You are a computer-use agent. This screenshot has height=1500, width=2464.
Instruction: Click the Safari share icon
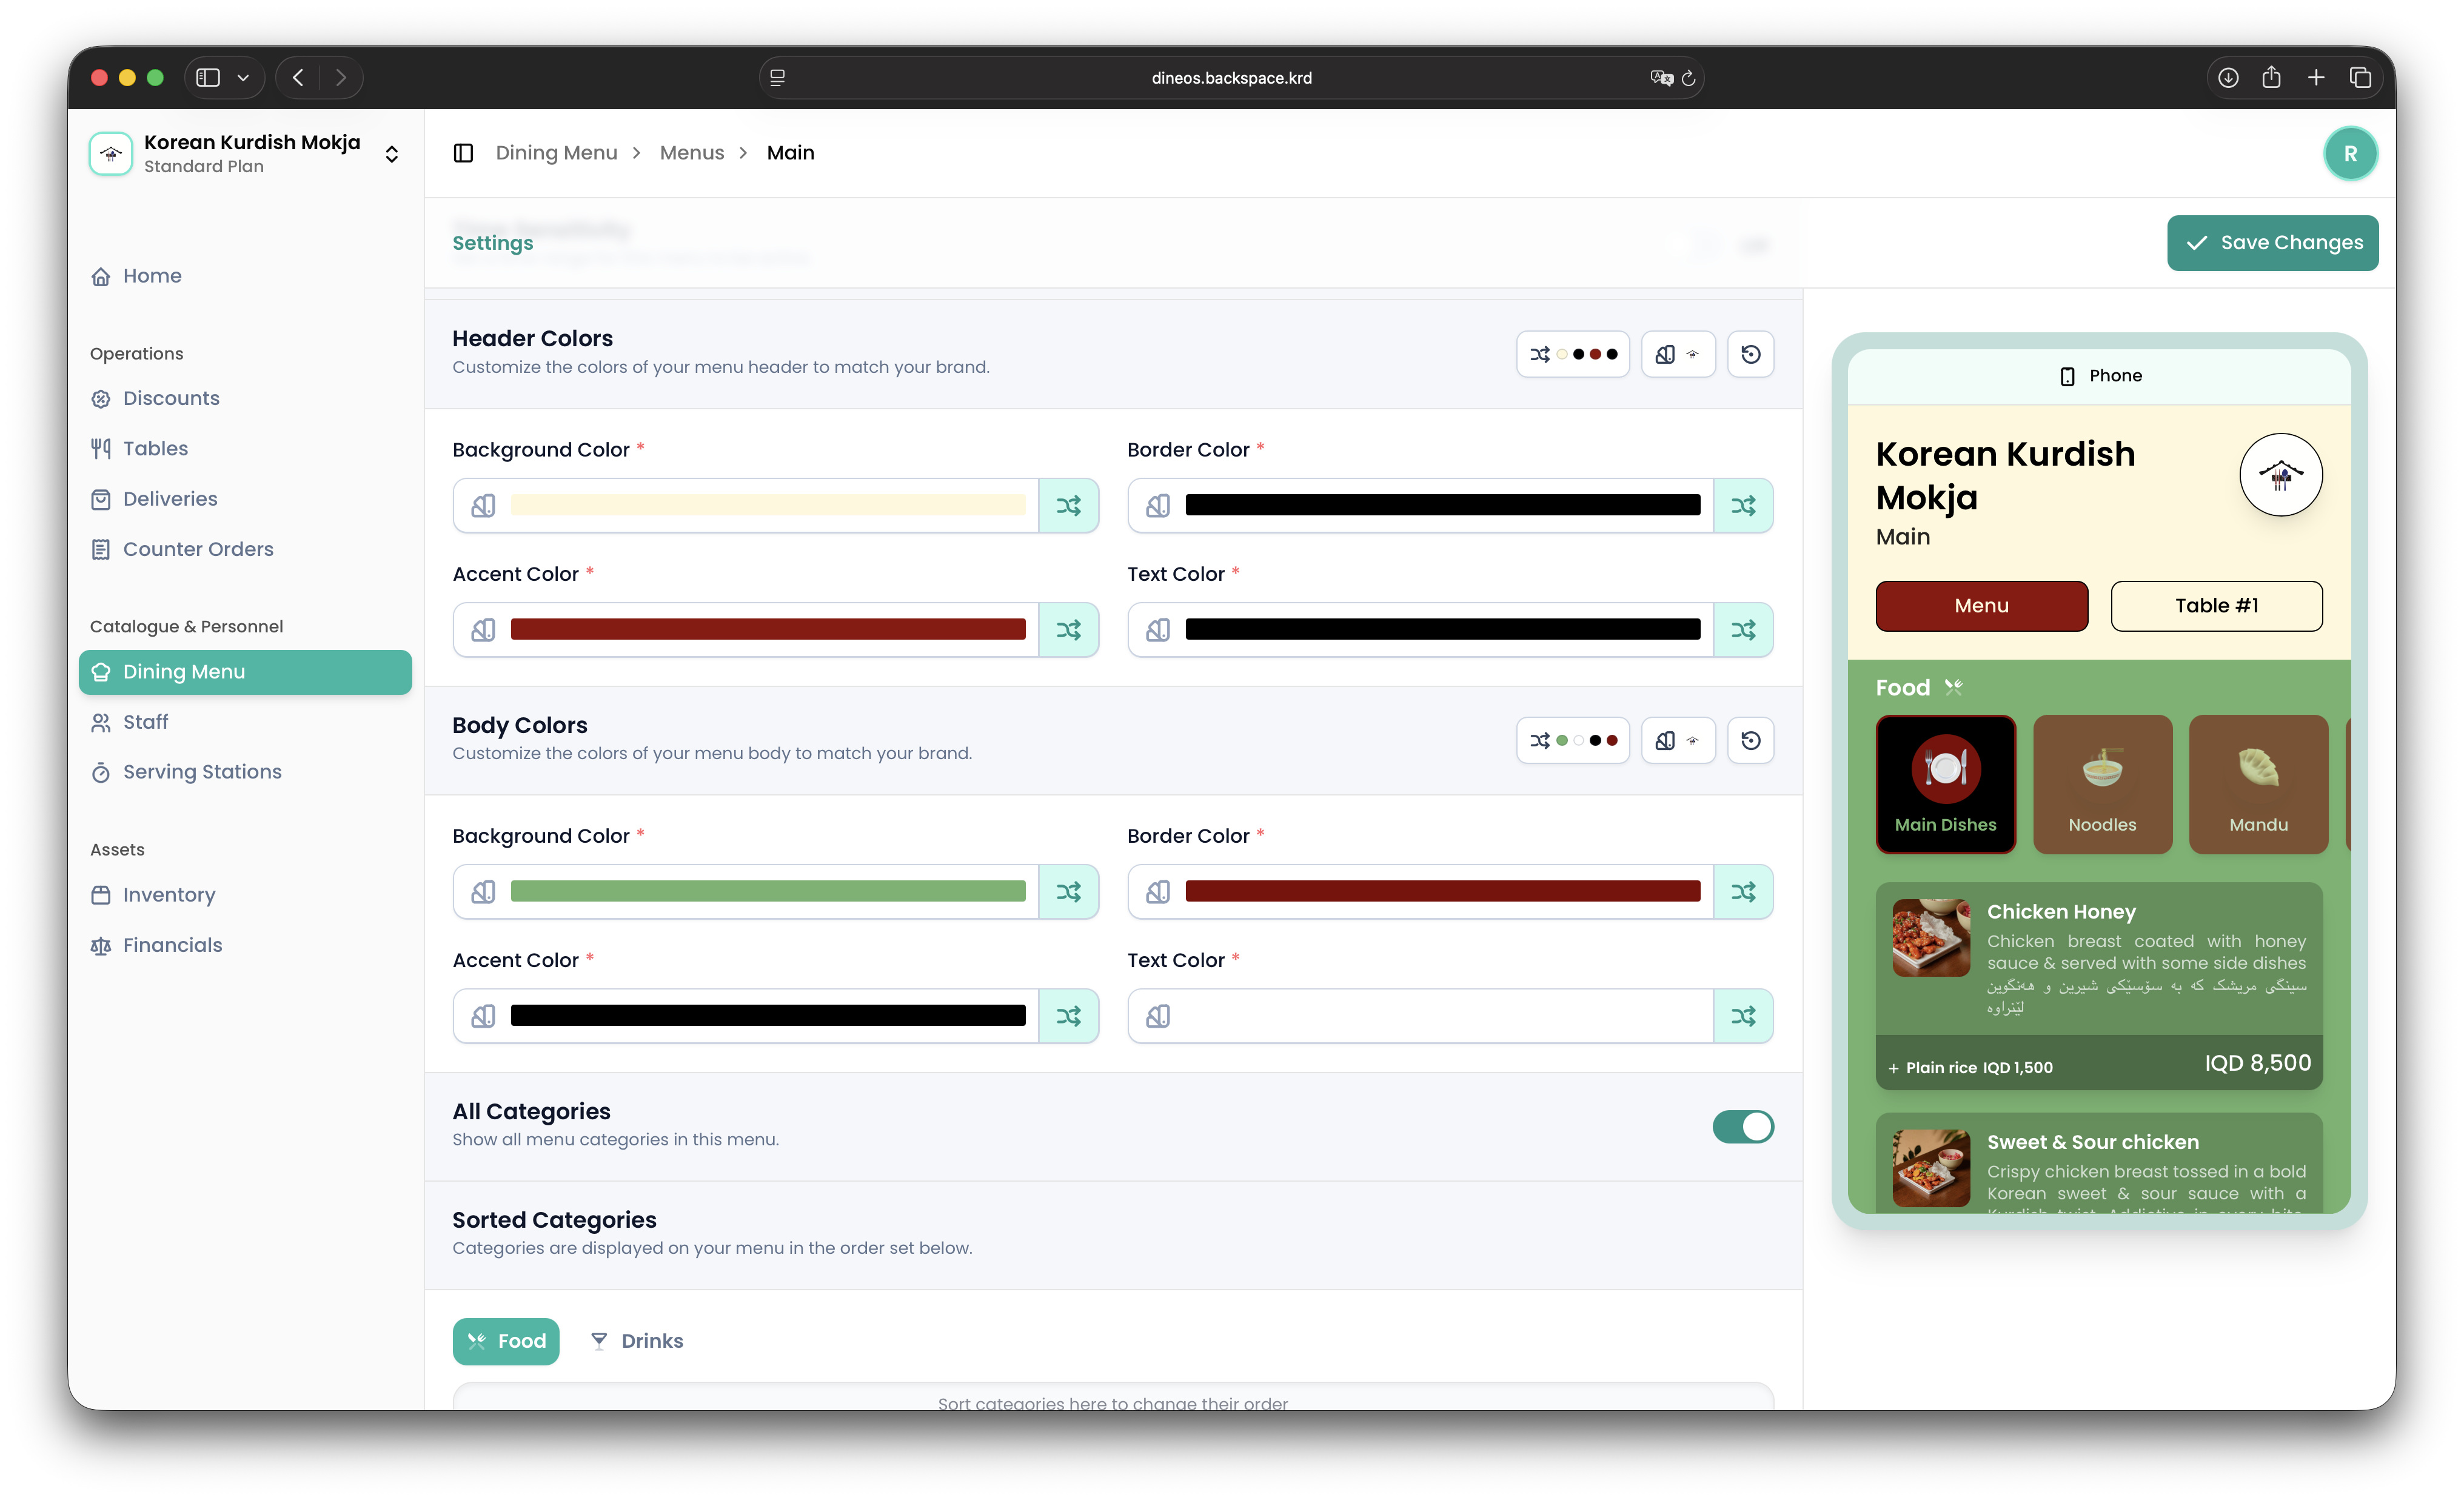(2271, 78)
